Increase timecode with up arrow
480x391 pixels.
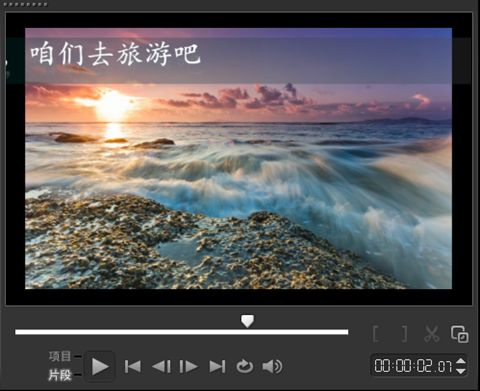(461, 361)
